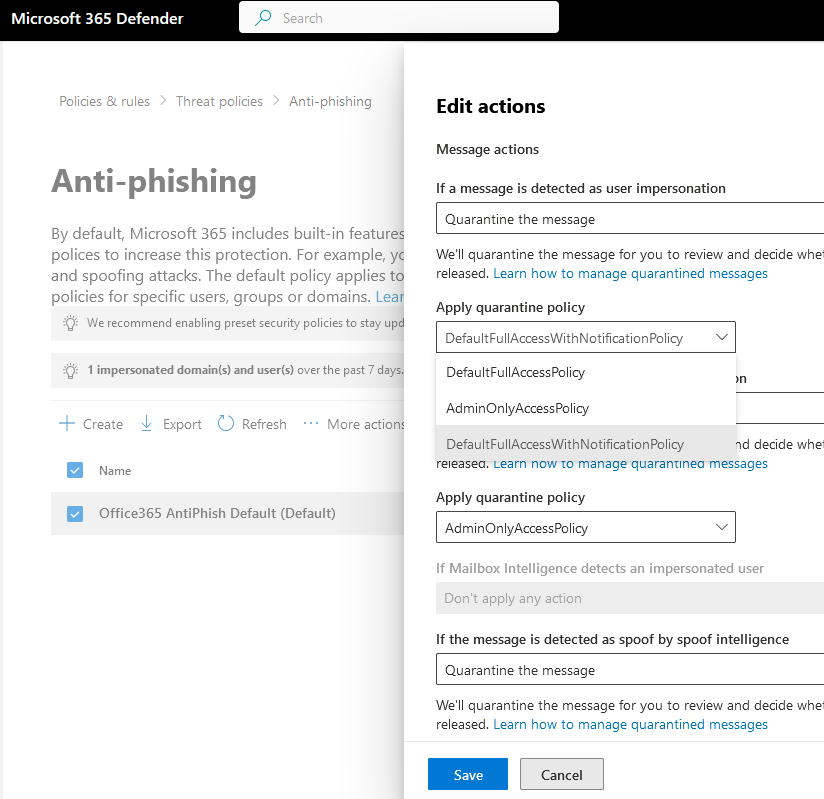
Task: Click the Export download icon
Action: (147, 424)
